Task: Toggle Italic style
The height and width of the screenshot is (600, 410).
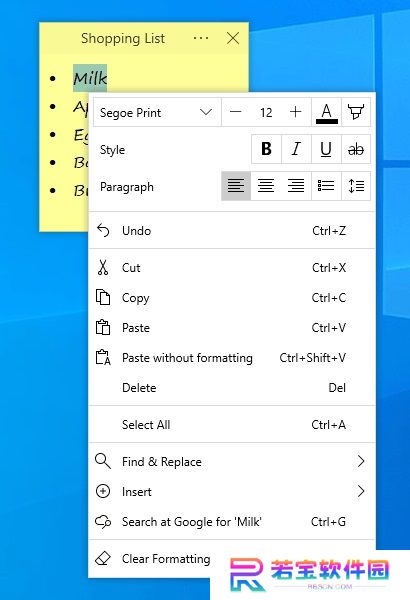Action: 296,149
